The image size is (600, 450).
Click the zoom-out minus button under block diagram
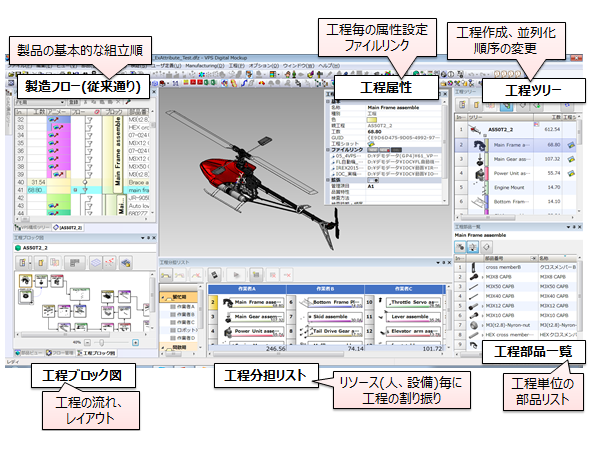click(x=87, y=342)
